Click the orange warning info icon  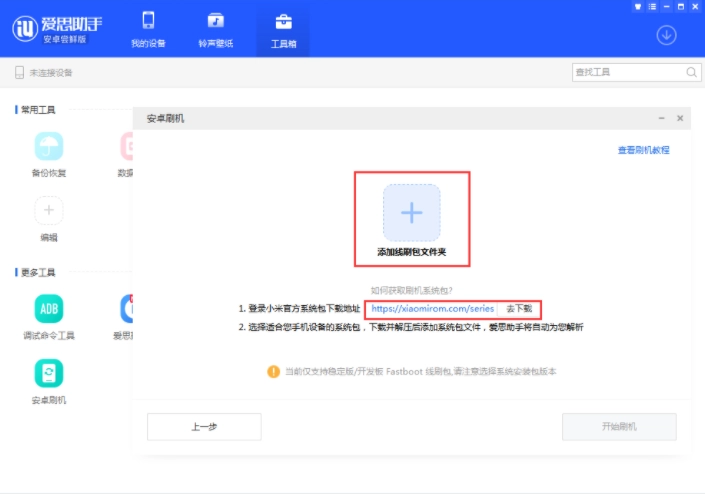tap(273, 371)
